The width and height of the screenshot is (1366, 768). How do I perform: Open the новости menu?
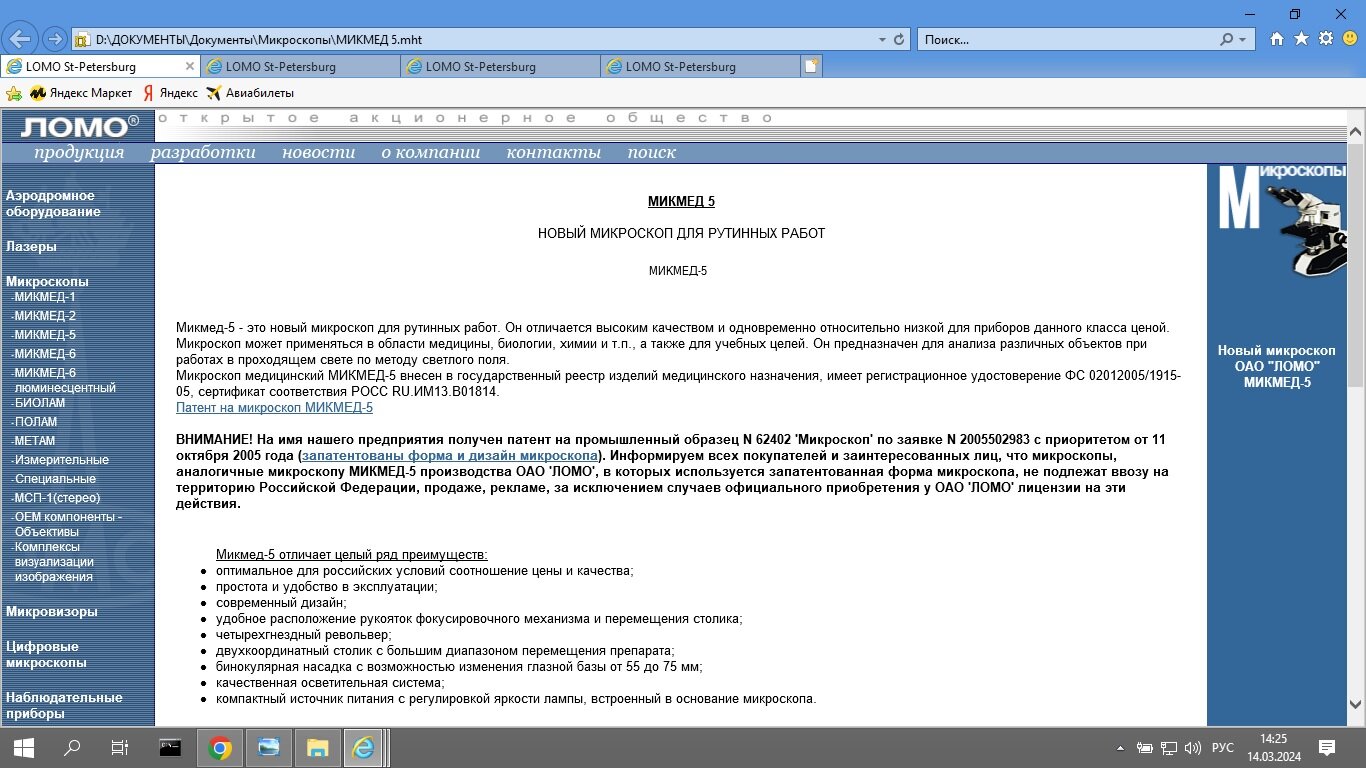(319, 153)
